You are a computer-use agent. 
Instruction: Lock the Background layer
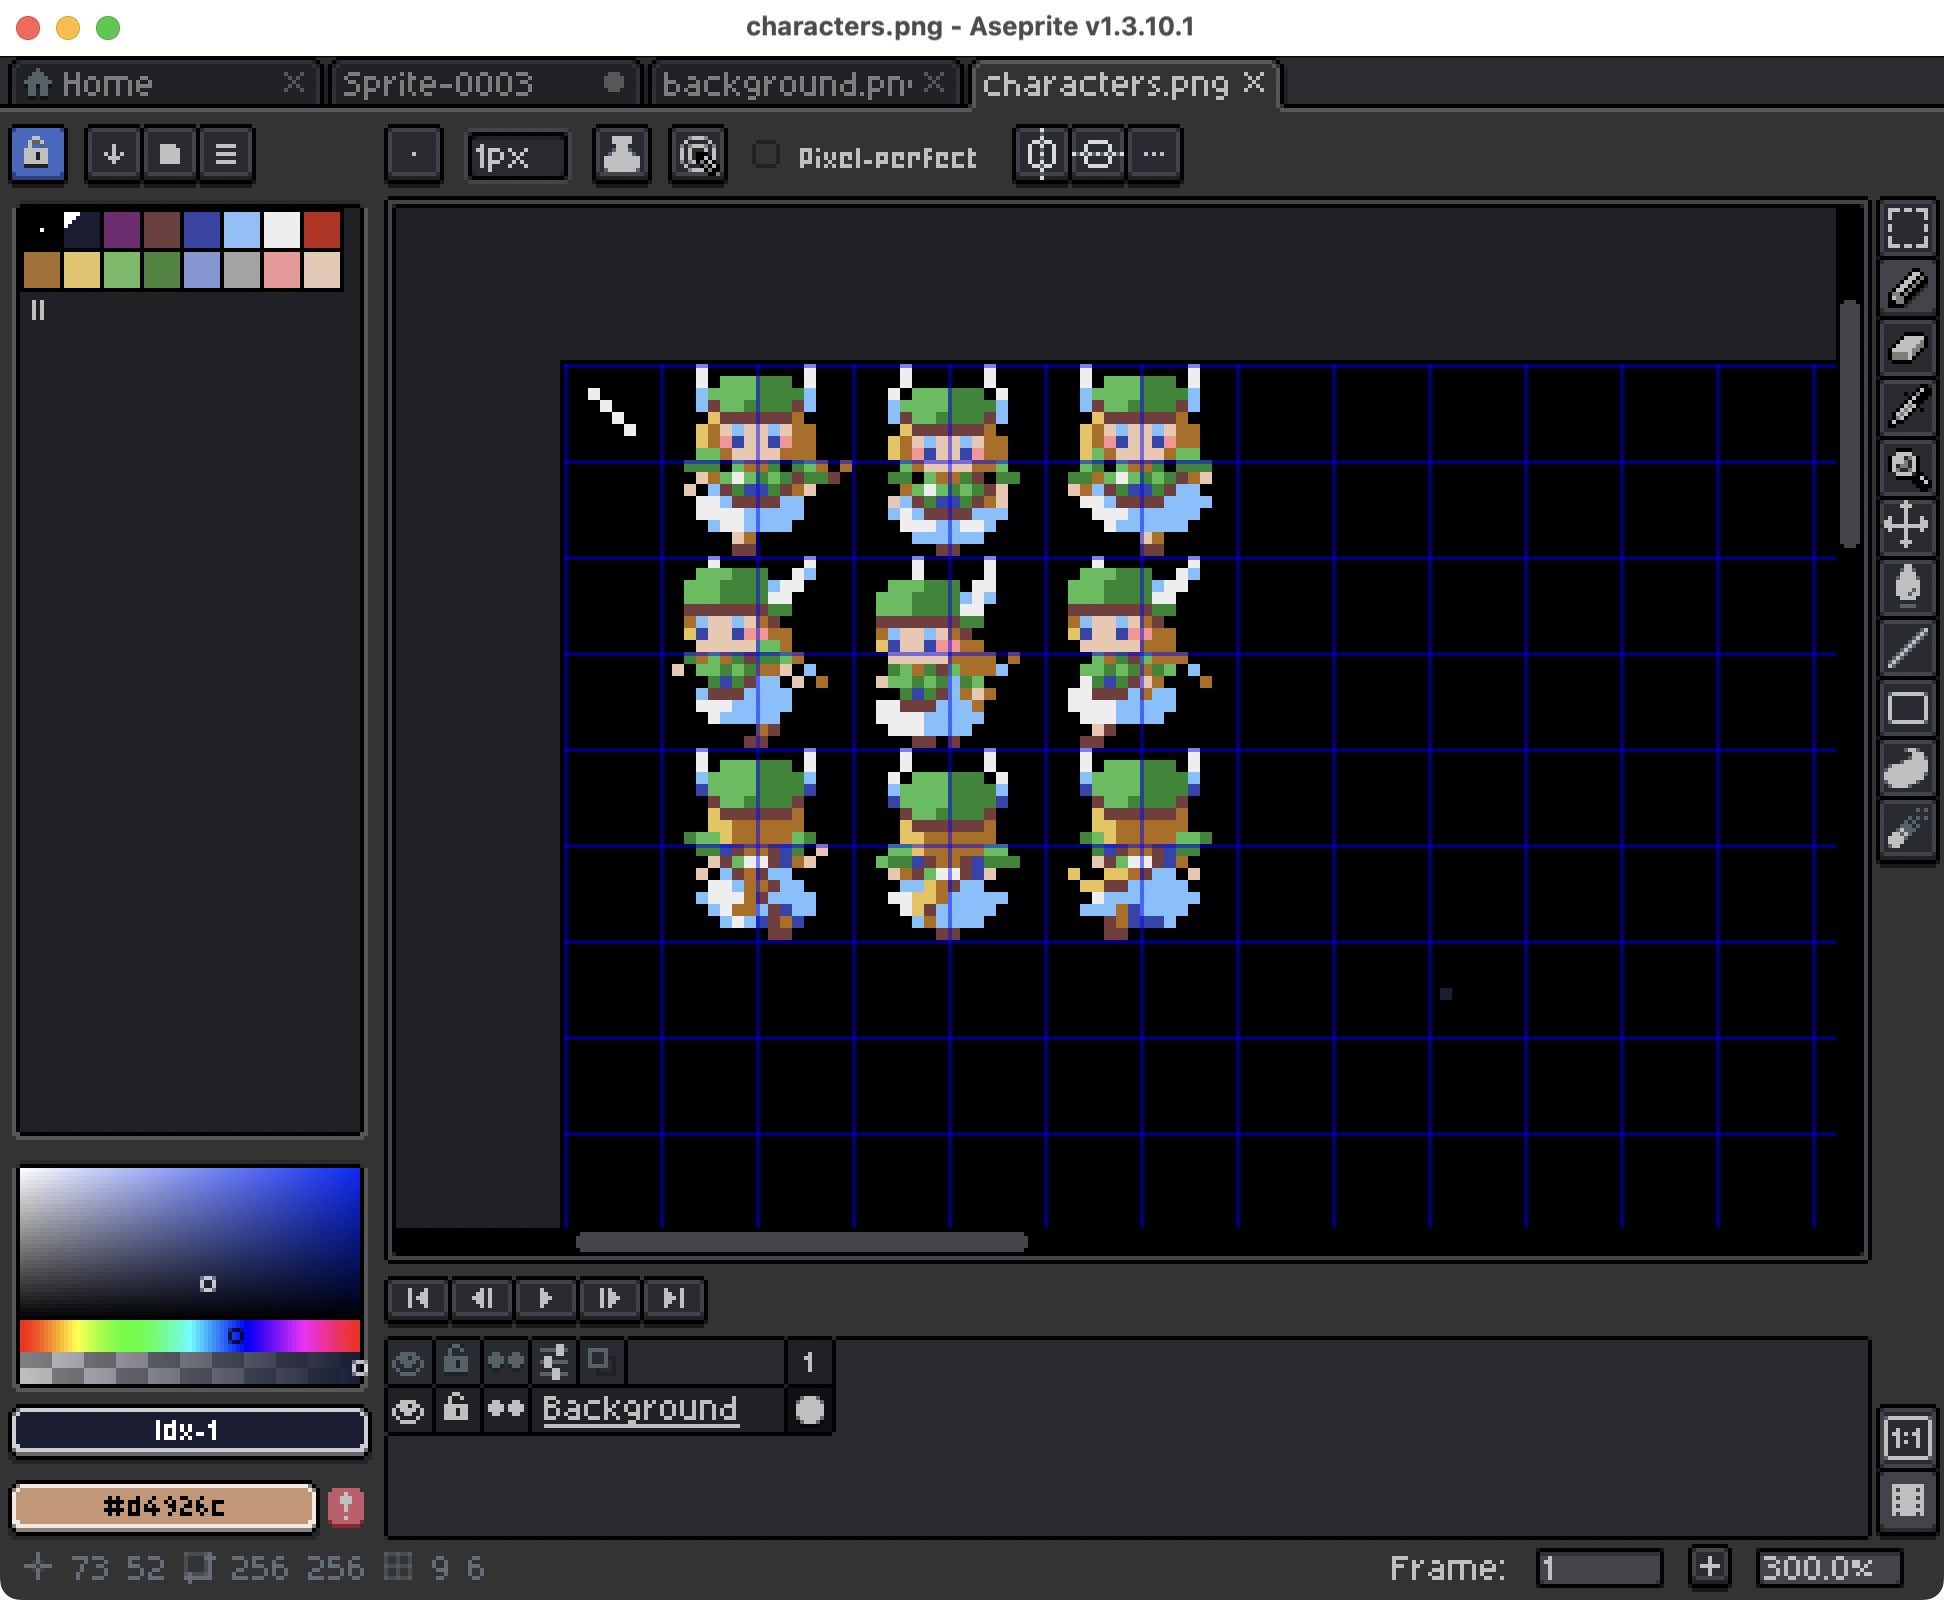click(x=457, y=1411)
